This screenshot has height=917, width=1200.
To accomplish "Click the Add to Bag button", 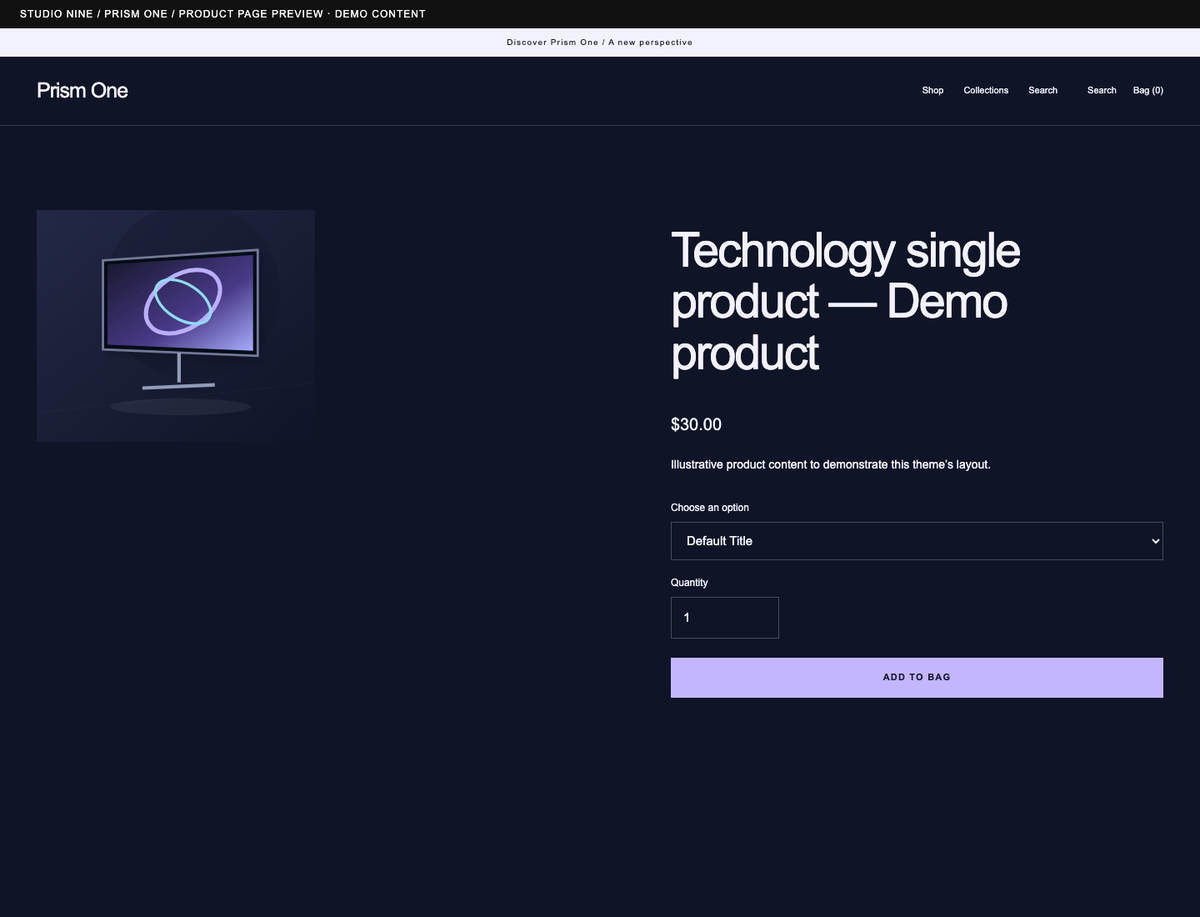I will click(x=917, y=678).
